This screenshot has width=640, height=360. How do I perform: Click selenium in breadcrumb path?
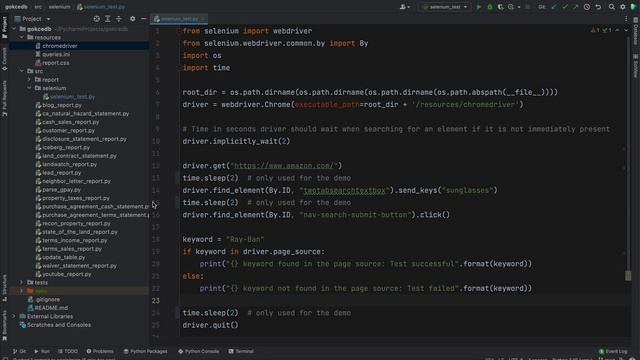tap(60, 7)
